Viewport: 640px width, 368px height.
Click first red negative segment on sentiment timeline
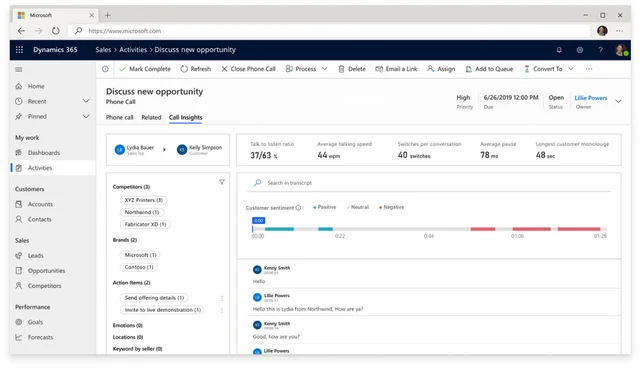tap(482, 229)
